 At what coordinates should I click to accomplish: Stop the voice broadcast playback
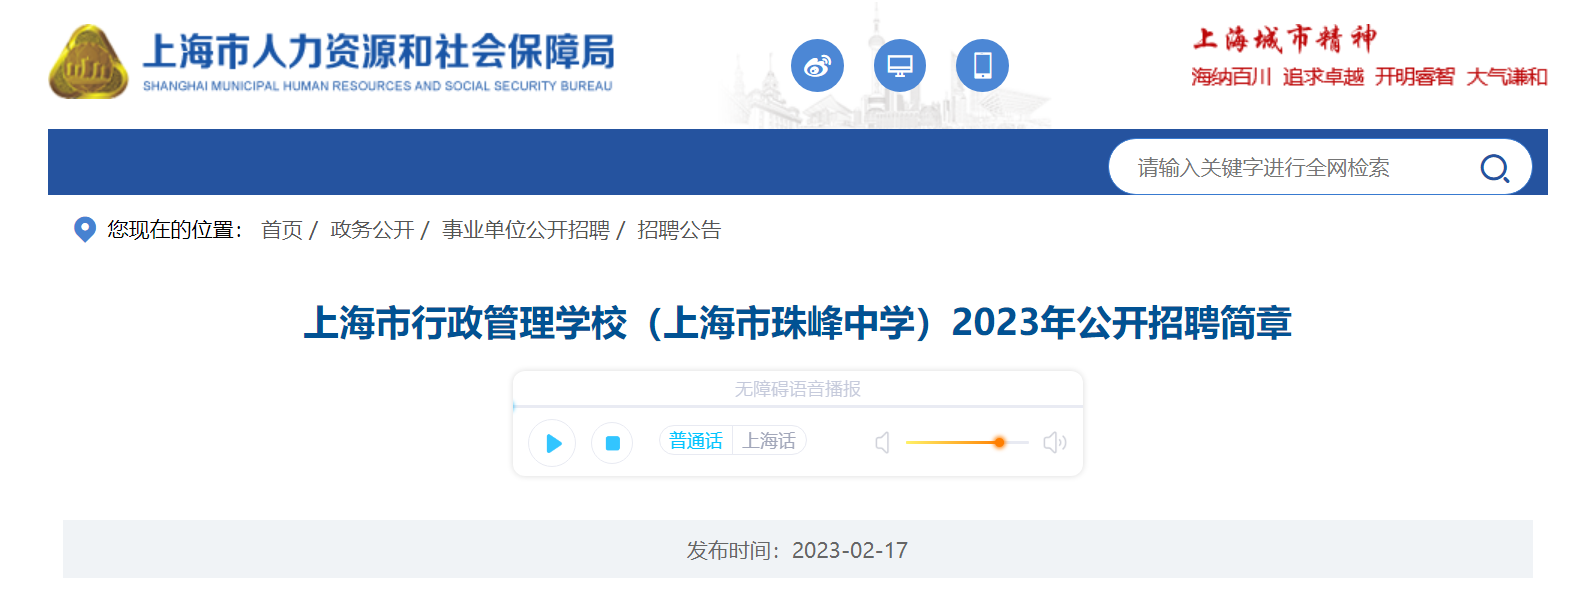612,443
